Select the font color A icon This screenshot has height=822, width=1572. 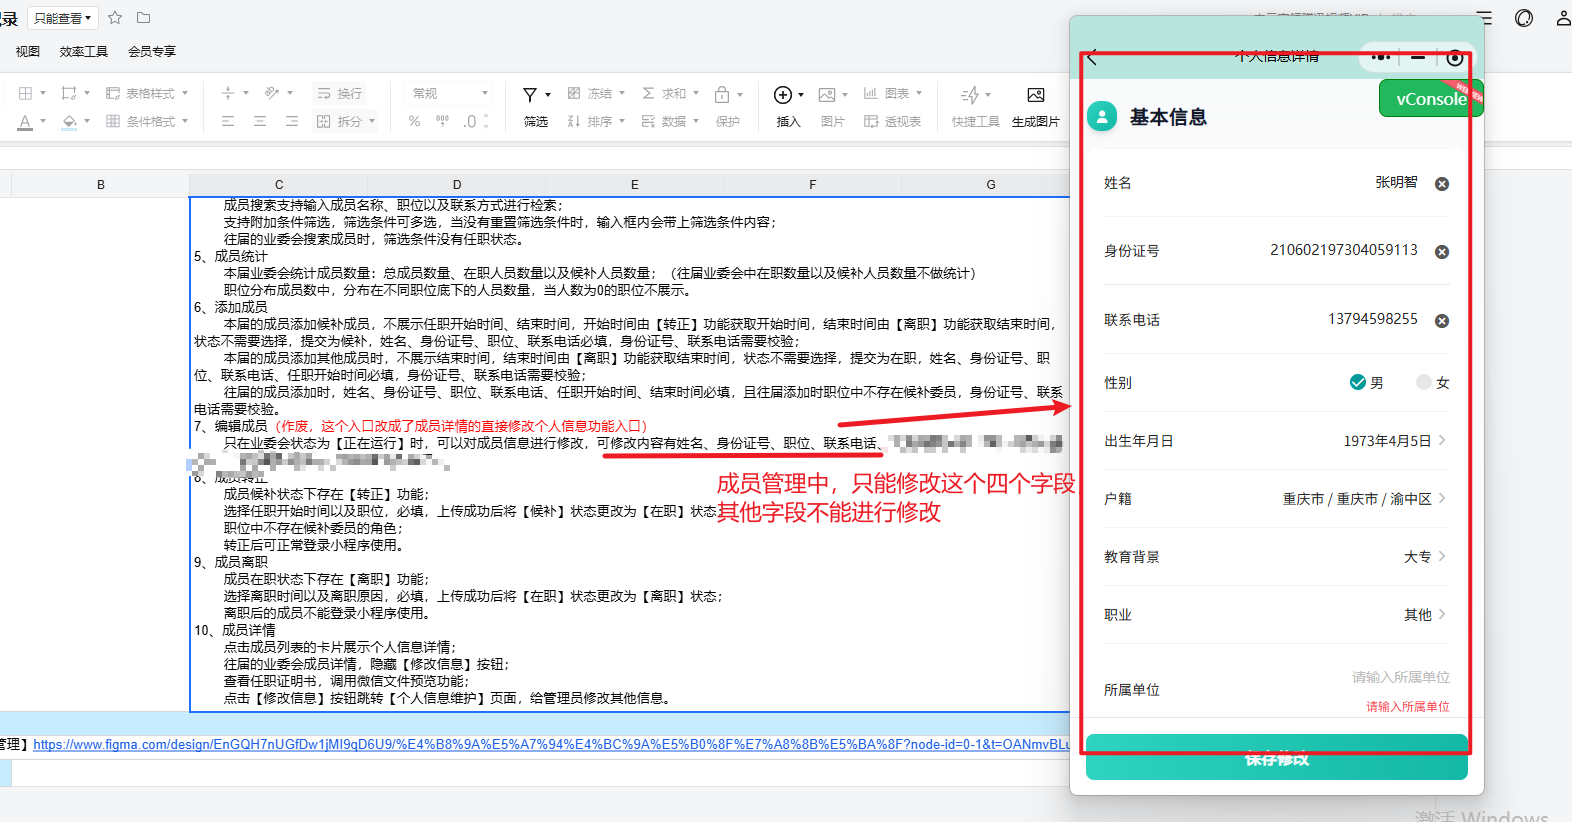coord(25,122)
